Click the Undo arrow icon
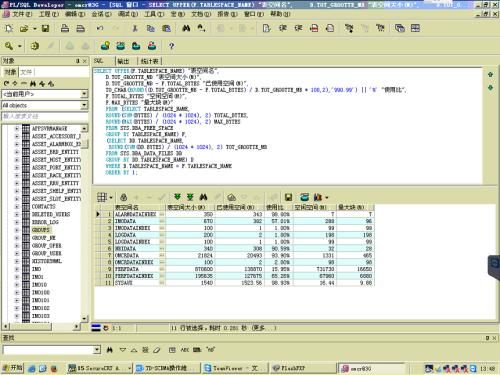 (100, 28)
